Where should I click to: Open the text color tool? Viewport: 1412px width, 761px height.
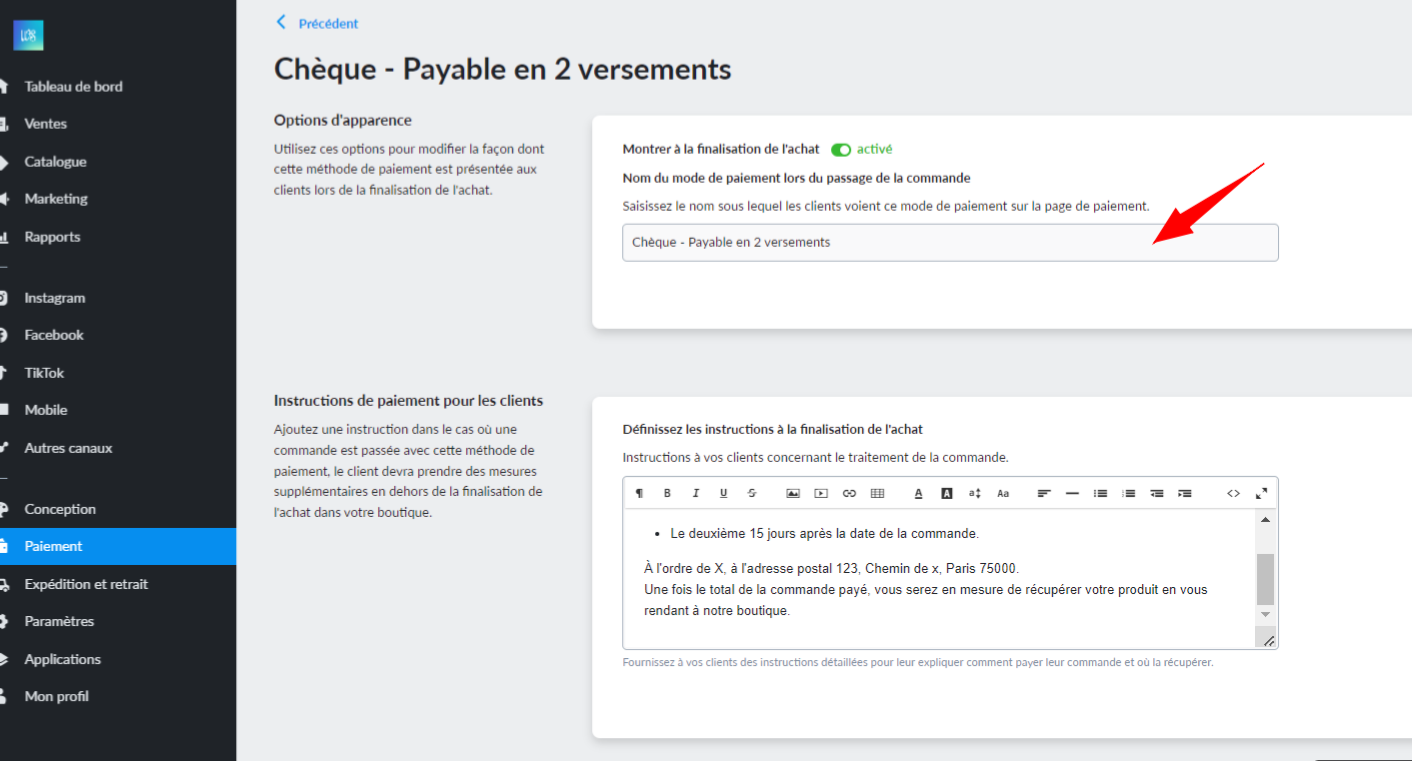click(x=919, y=493)
